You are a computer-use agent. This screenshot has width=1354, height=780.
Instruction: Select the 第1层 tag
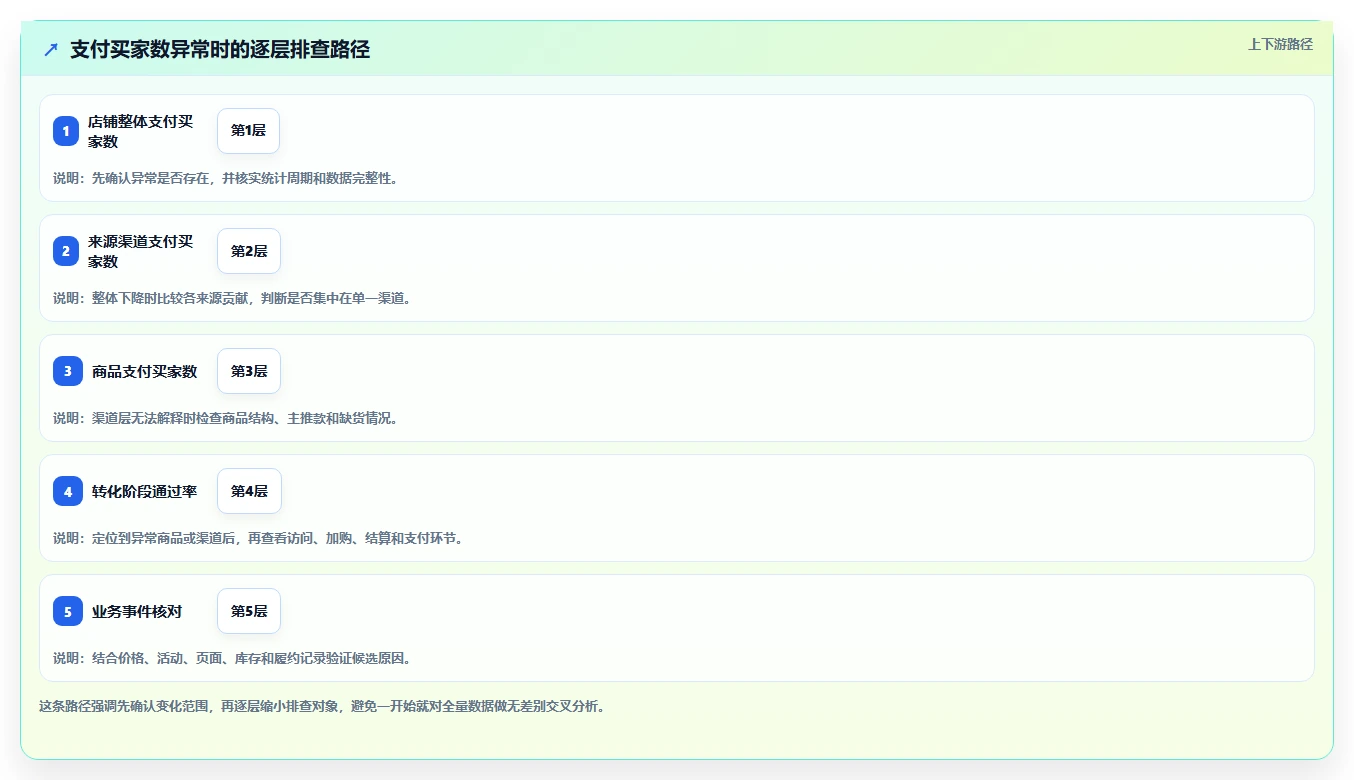[248, 131]
